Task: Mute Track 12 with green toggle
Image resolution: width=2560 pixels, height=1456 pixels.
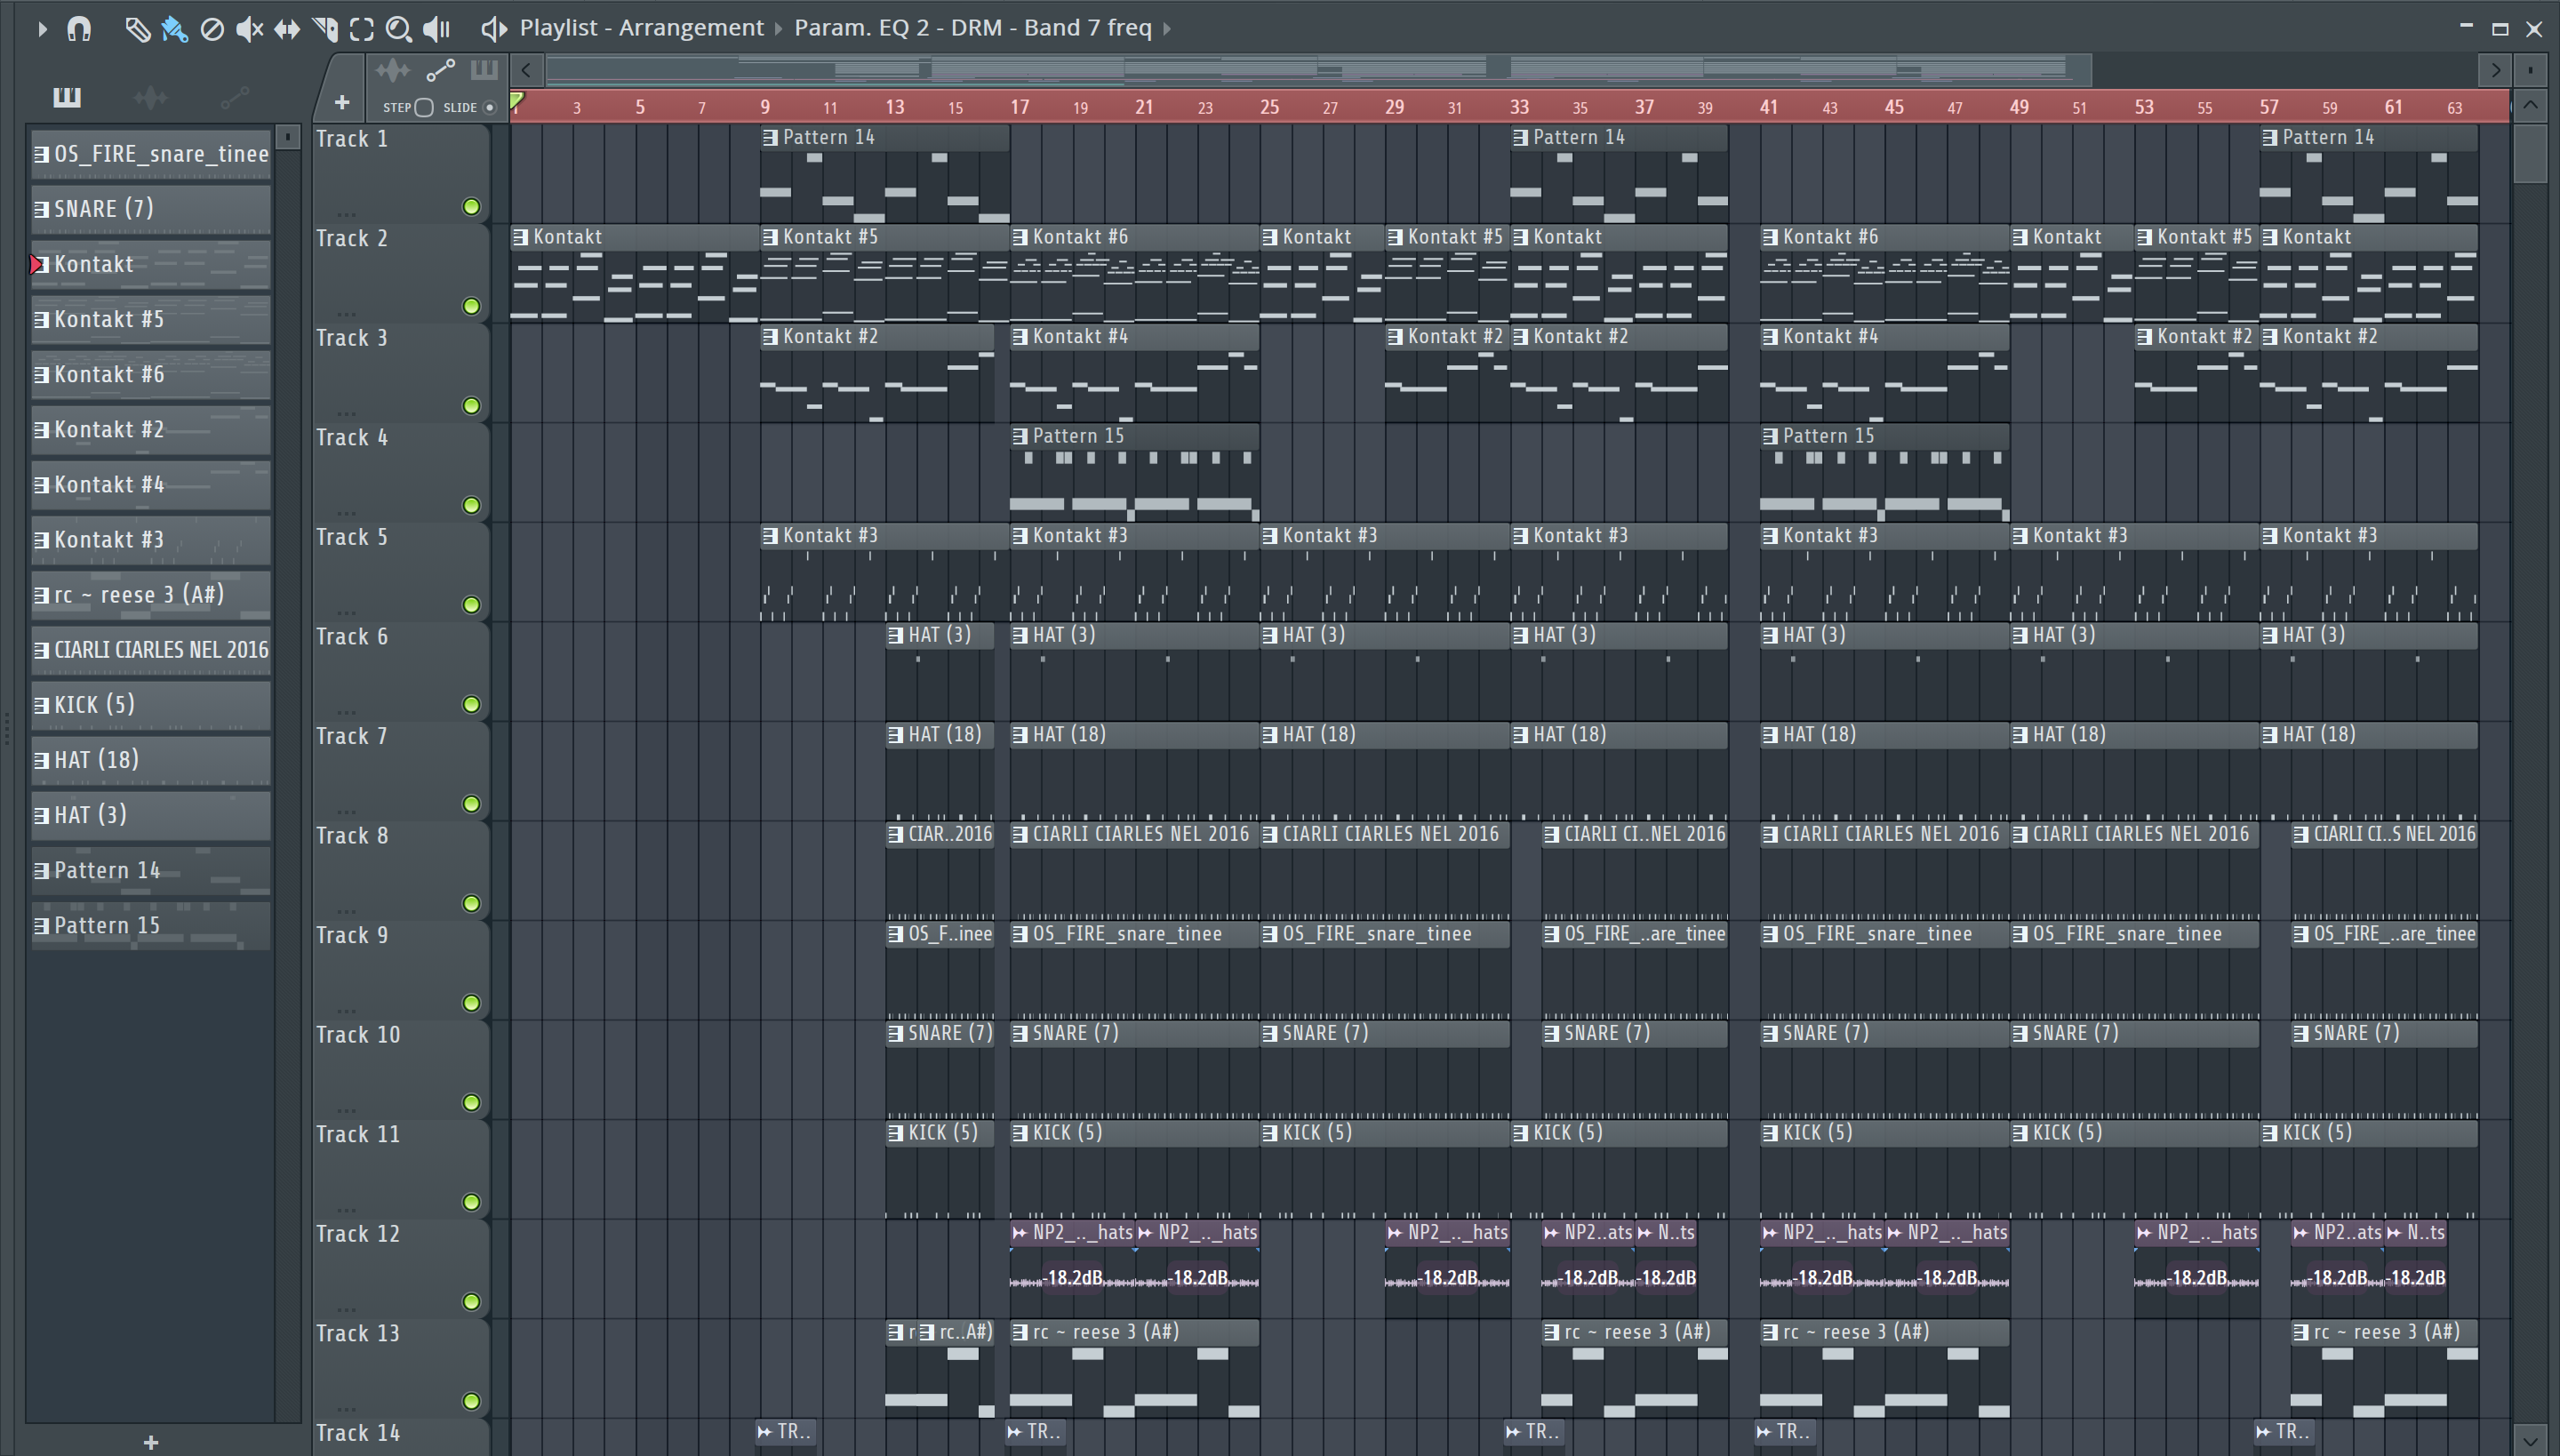Action: 471,1302
